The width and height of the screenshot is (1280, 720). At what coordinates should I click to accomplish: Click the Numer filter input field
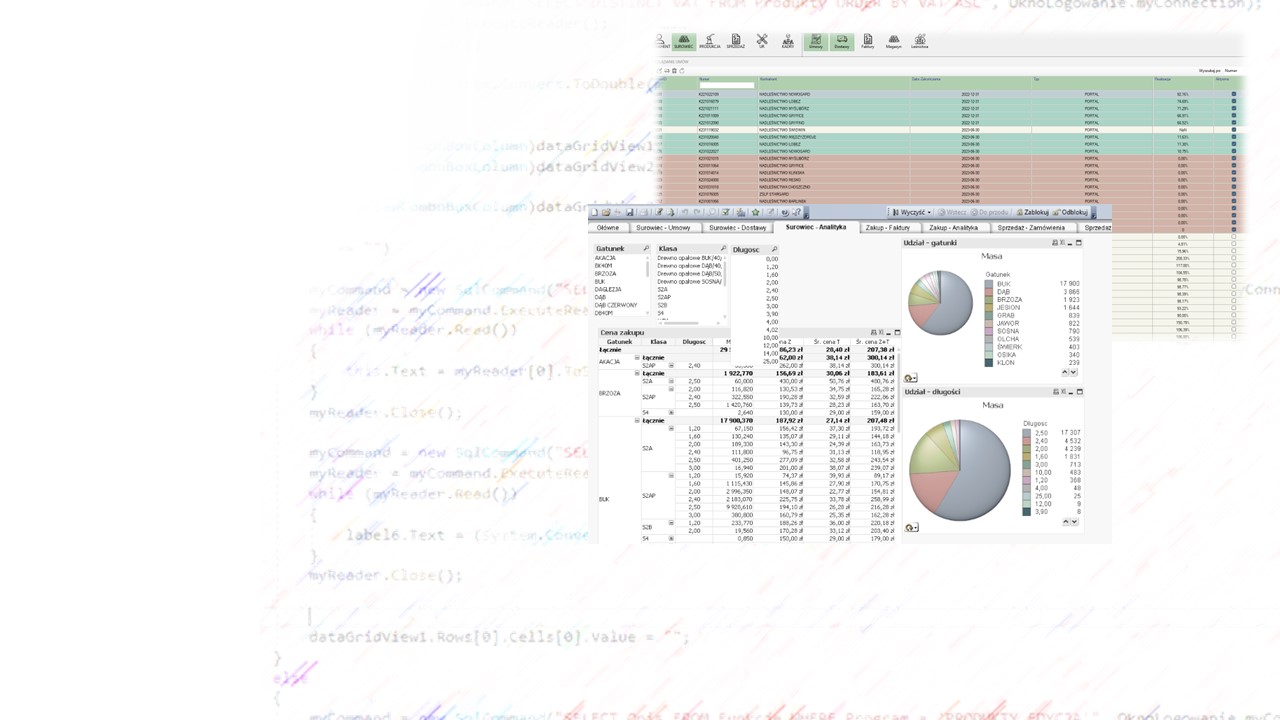(x=726, y=86)
